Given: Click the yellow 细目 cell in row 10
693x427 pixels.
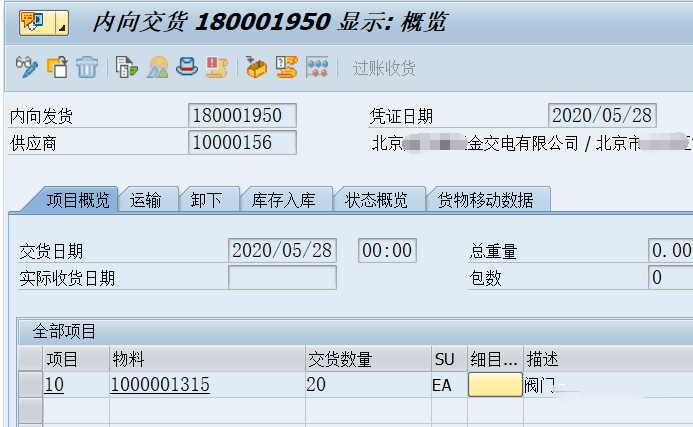Looking at the screenshot, I should click(494, 385).
